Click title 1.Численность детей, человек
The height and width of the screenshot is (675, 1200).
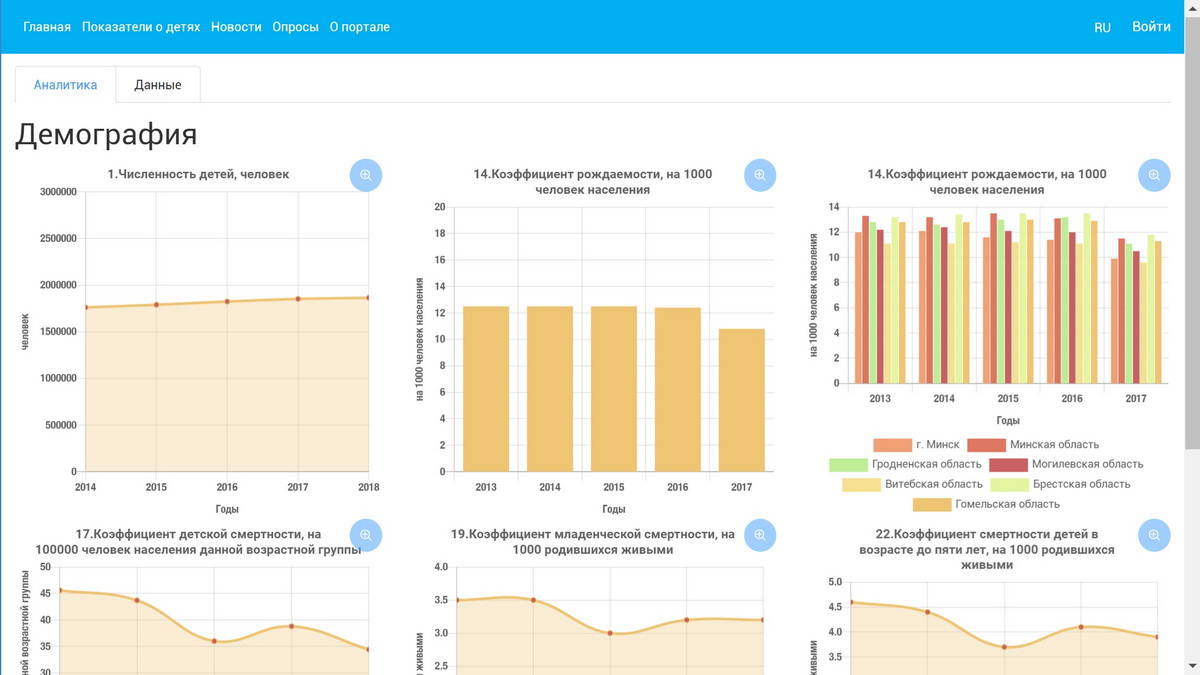(x=198, y=174)
